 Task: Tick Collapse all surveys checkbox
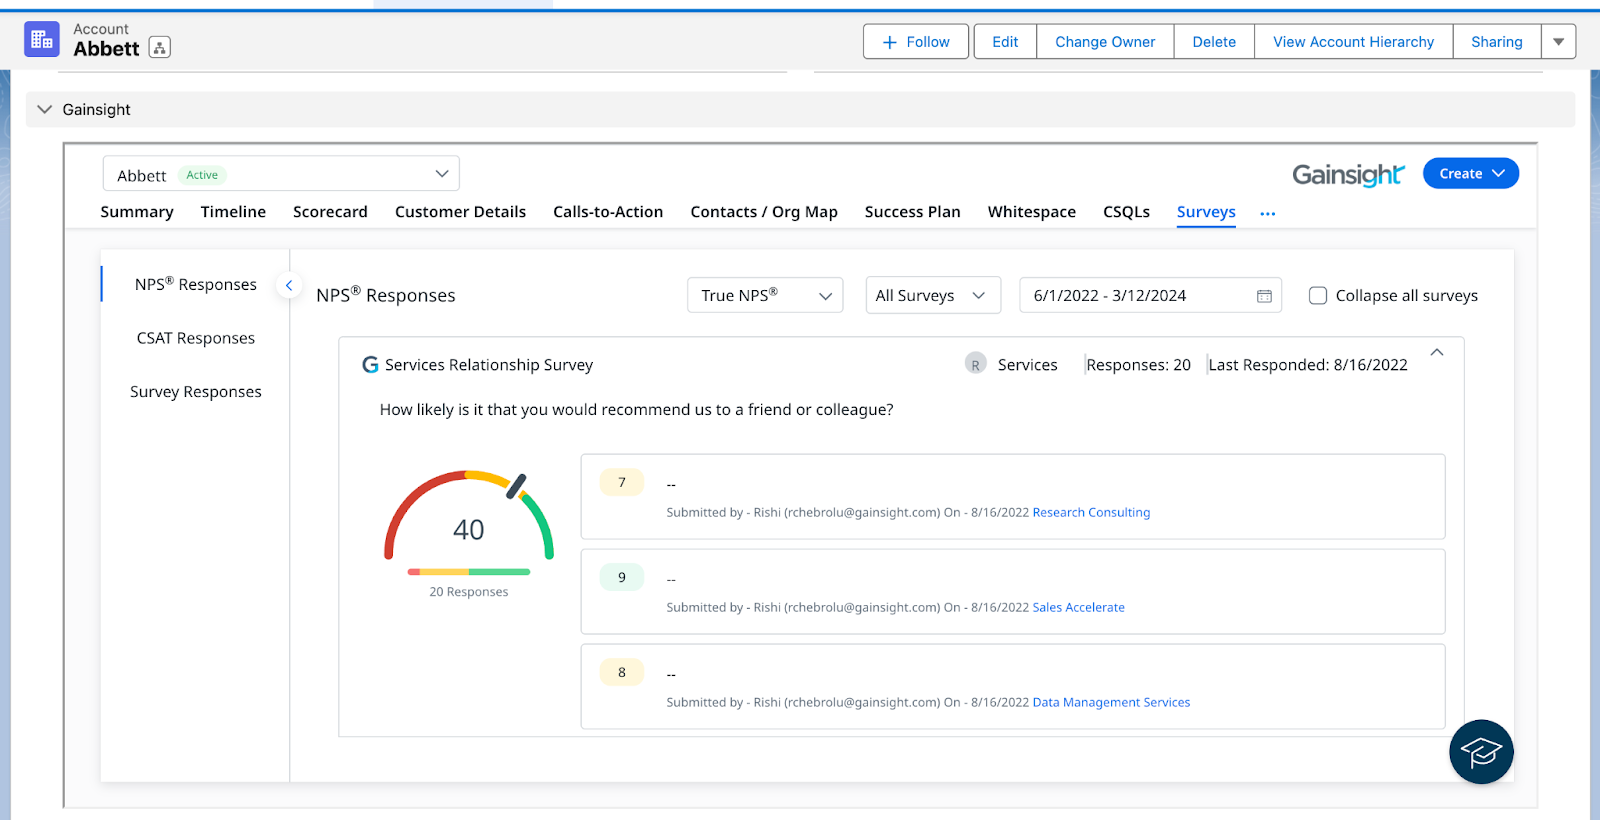click(x=1318, y=296)
